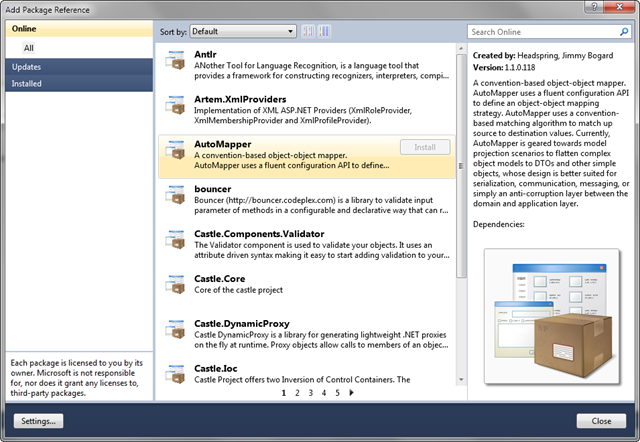Screen dimensions: 640x442
Task: Click the 'Created by: Headspring, Jimmy Bogard' text
Action: 543,56
